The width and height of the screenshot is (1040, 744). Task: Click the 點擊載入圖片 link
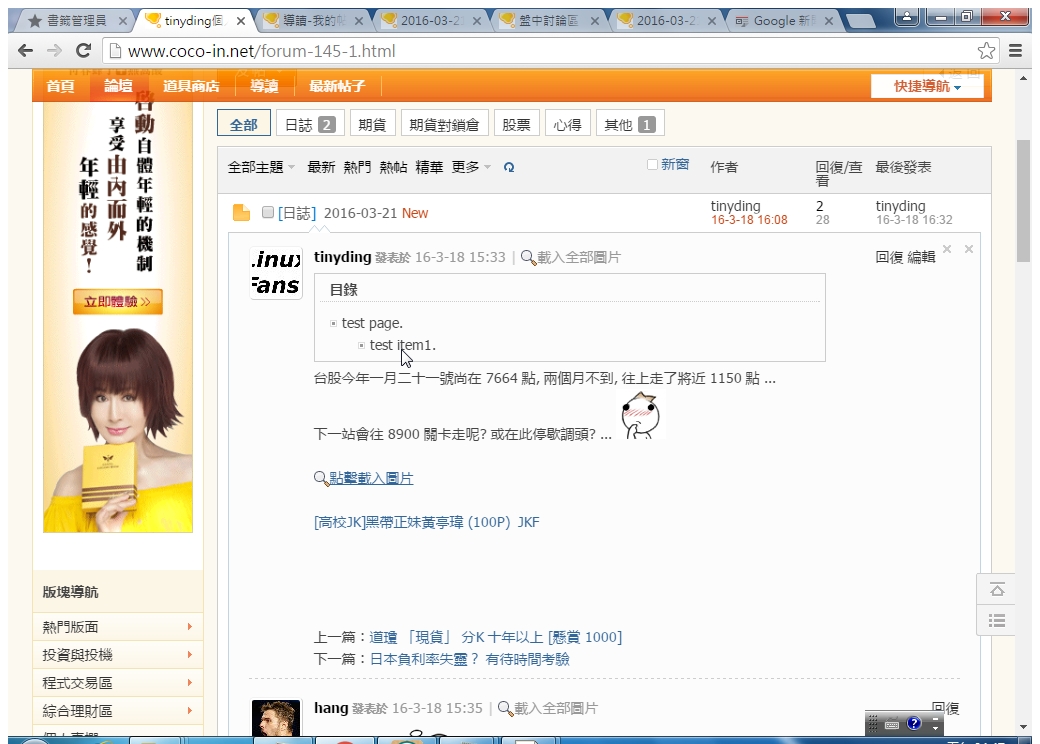click(x=371, y=478)
